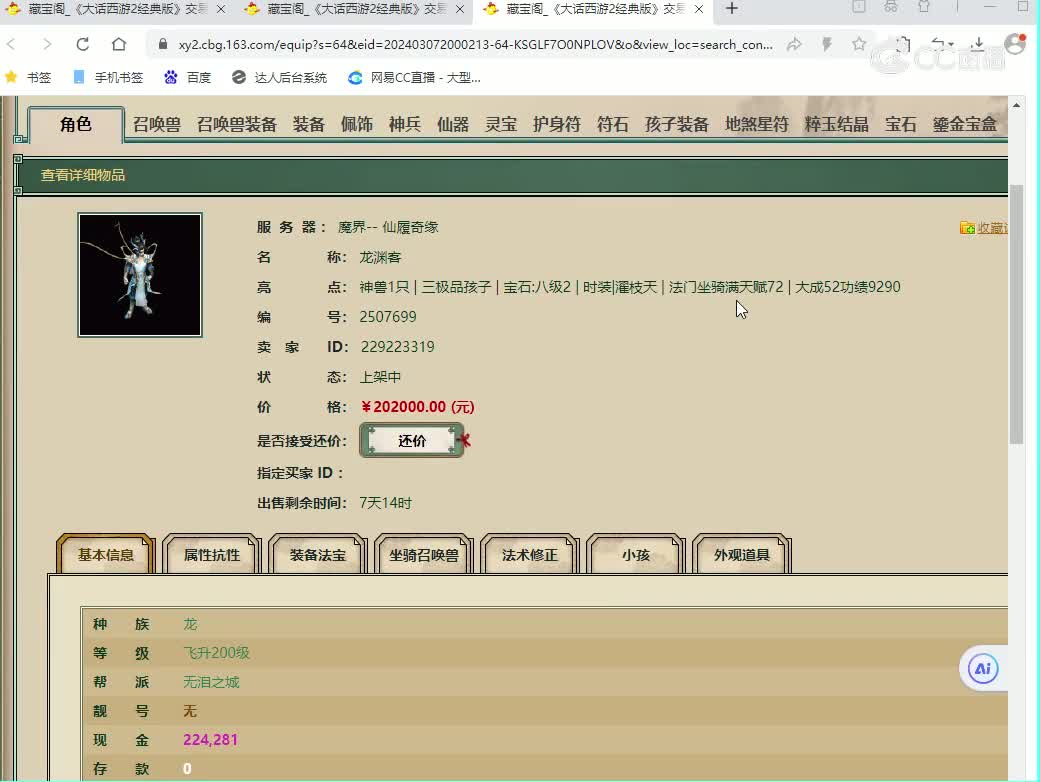
Task: Open the 宝石 tab
Action: click(900, 124)
